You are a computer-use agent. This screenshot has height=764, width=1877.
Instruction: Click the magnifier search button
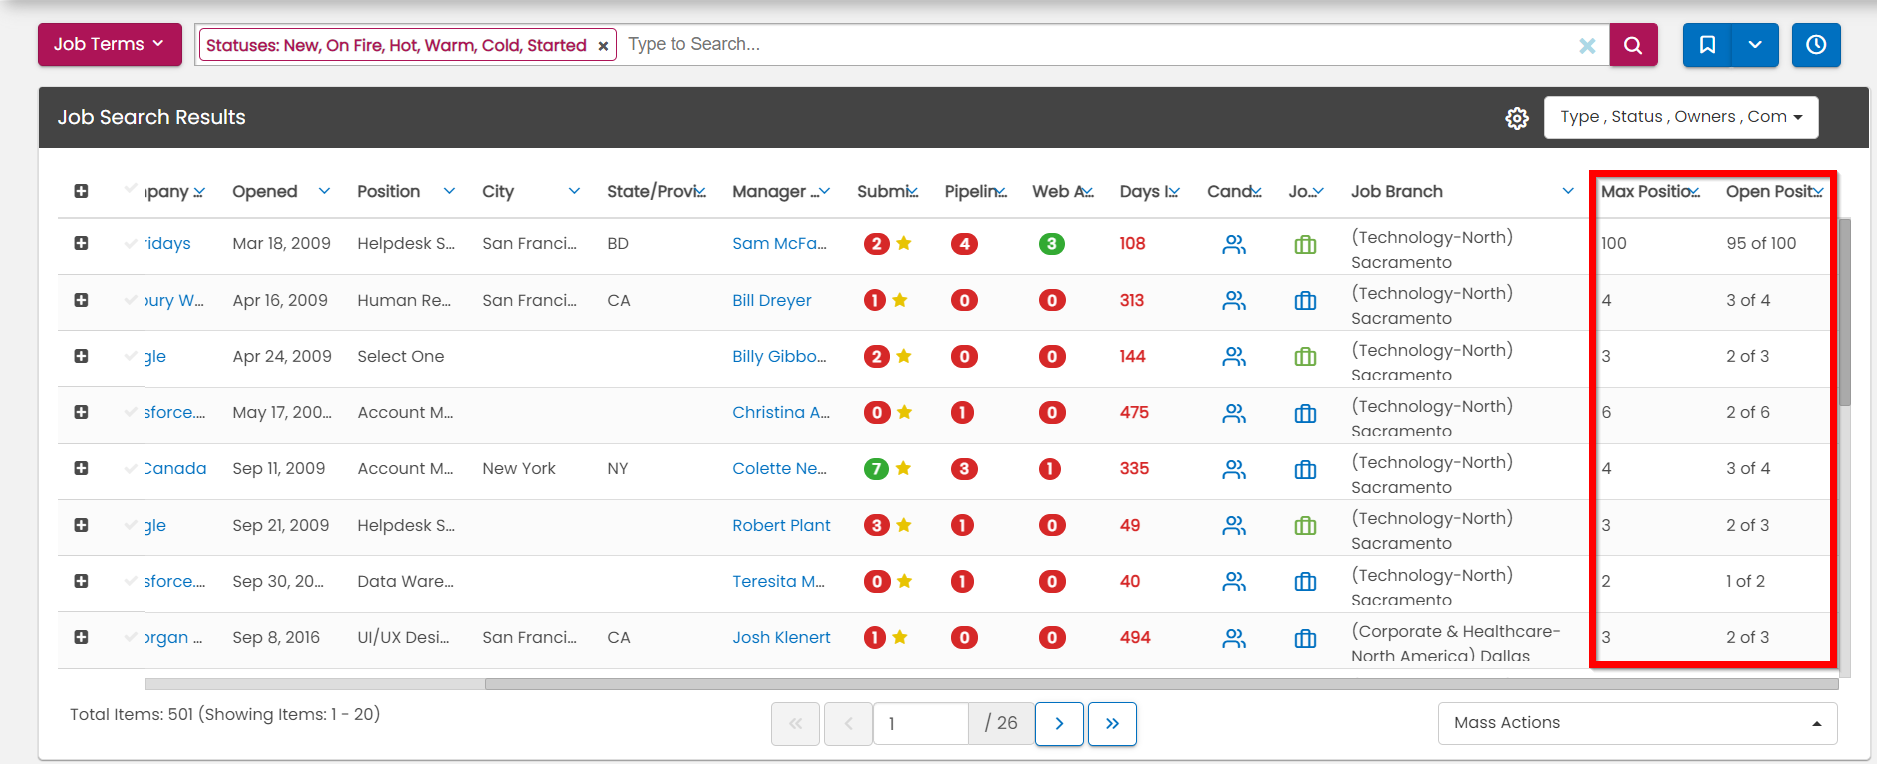1632,45
